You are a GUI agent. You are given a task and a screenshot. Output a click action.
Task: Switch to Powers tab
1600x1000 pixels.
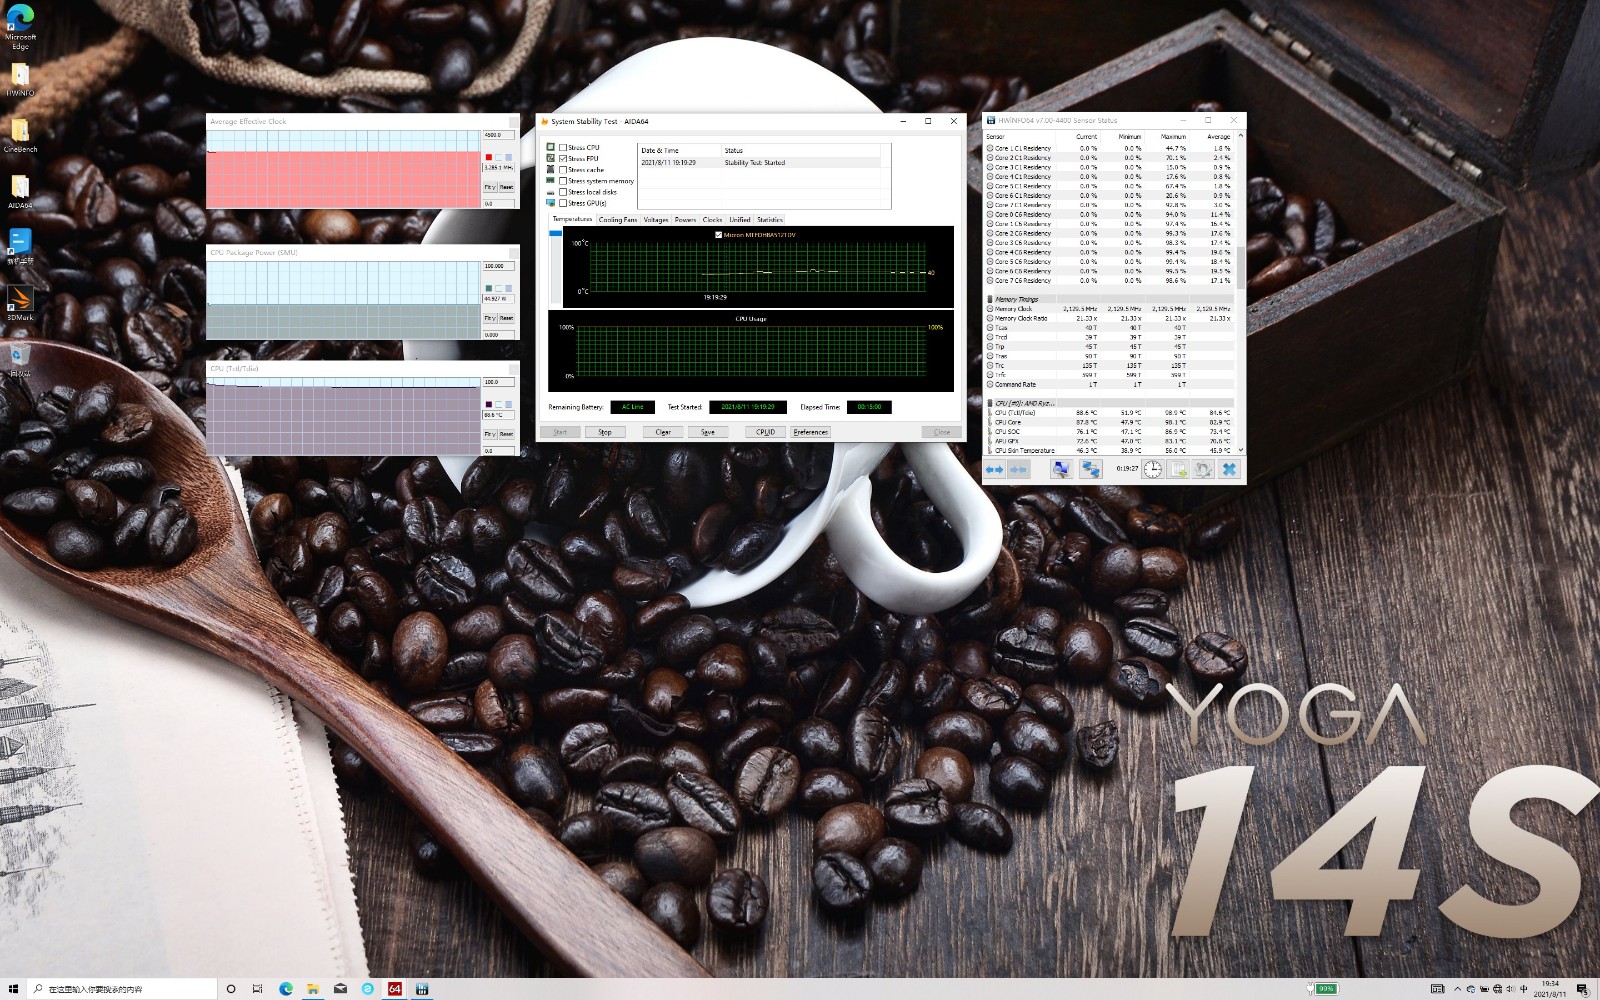pos(685,220)
